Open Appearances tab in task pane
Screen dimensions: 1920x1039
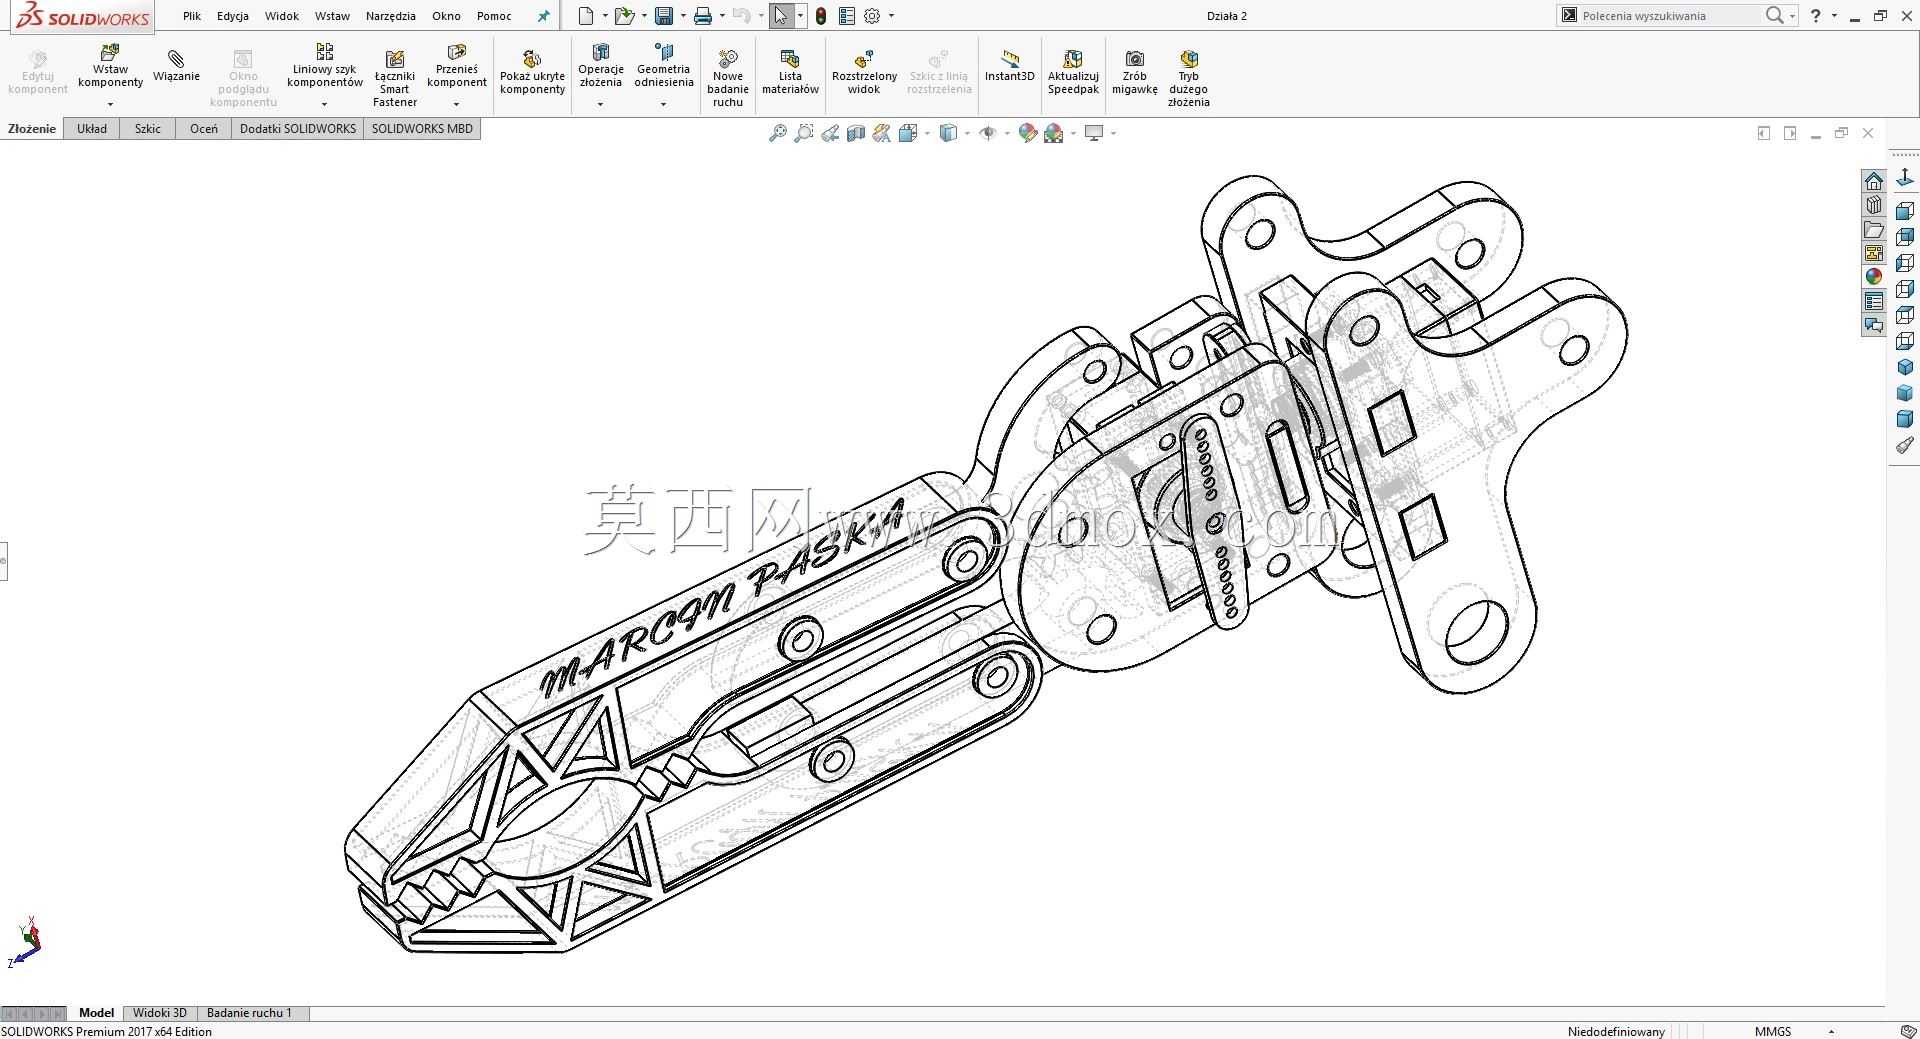coord(1873,277)
